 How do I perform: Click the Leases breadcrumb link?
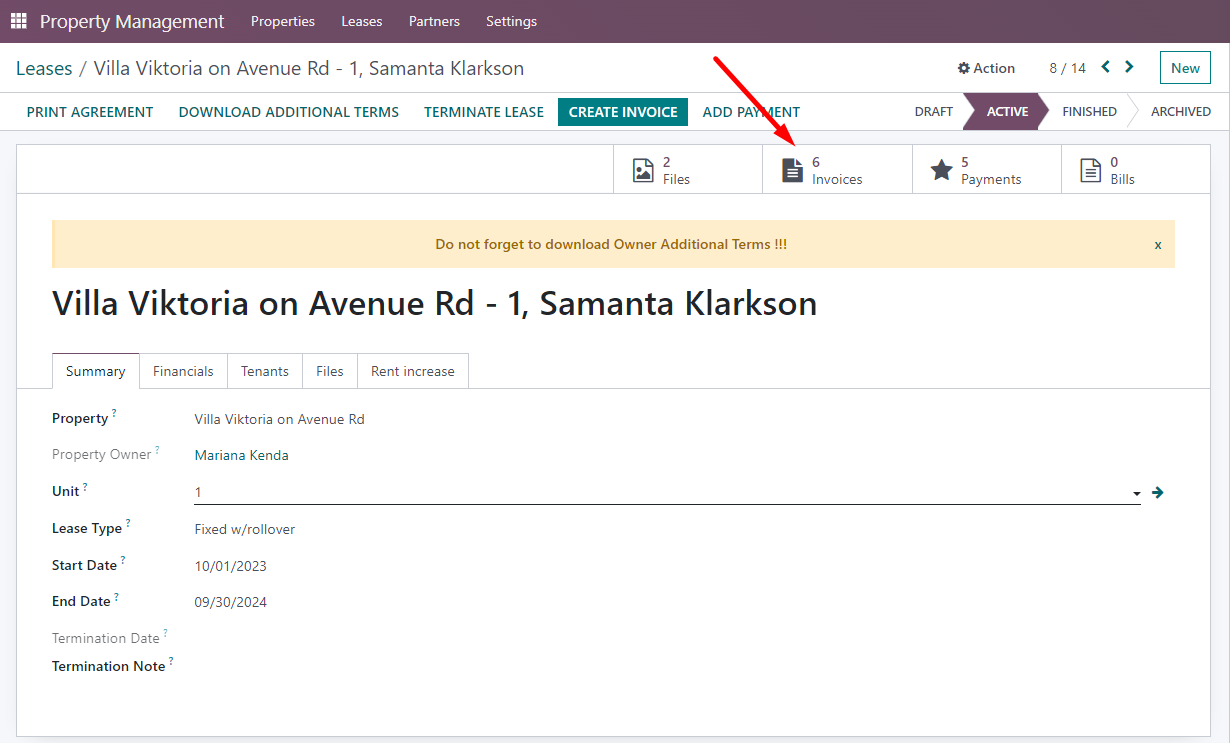tap(44, 68)
